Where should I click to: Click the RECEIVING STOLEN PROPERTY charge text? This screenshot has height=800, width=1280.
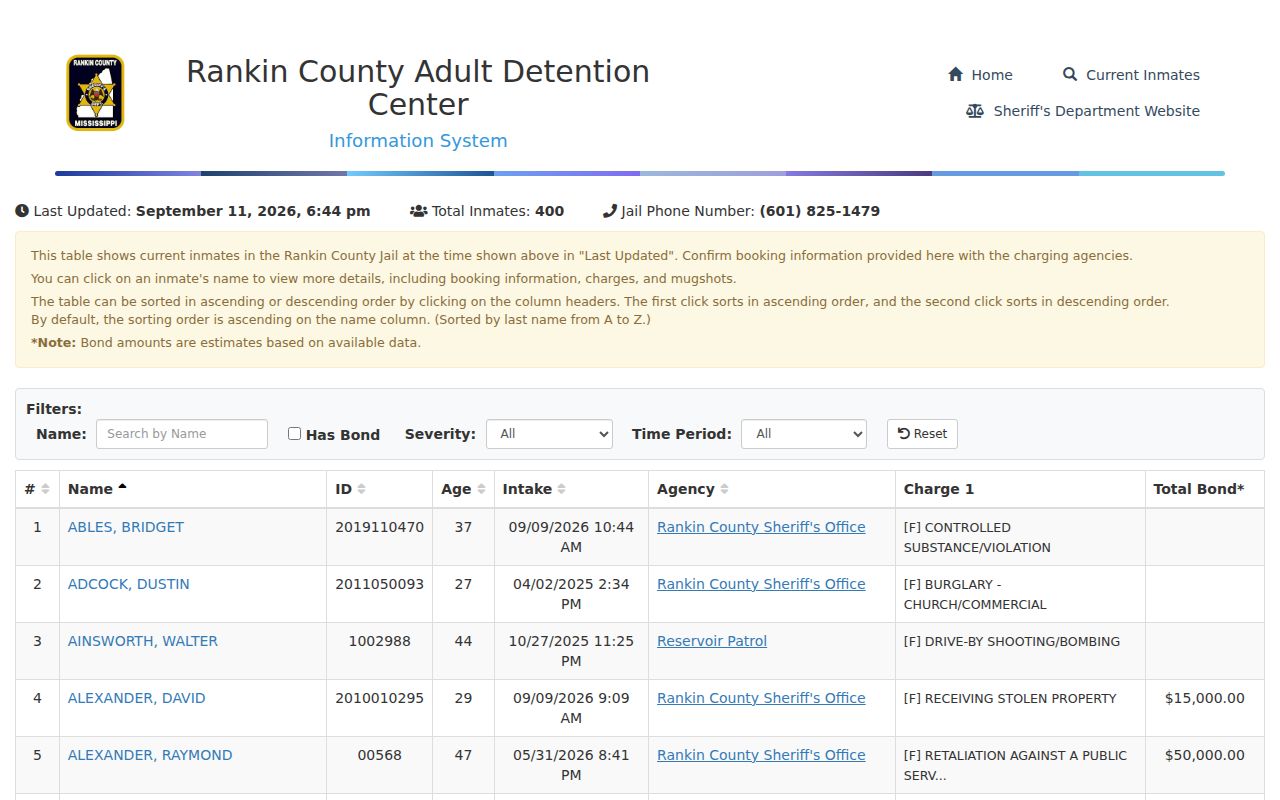1010,698
